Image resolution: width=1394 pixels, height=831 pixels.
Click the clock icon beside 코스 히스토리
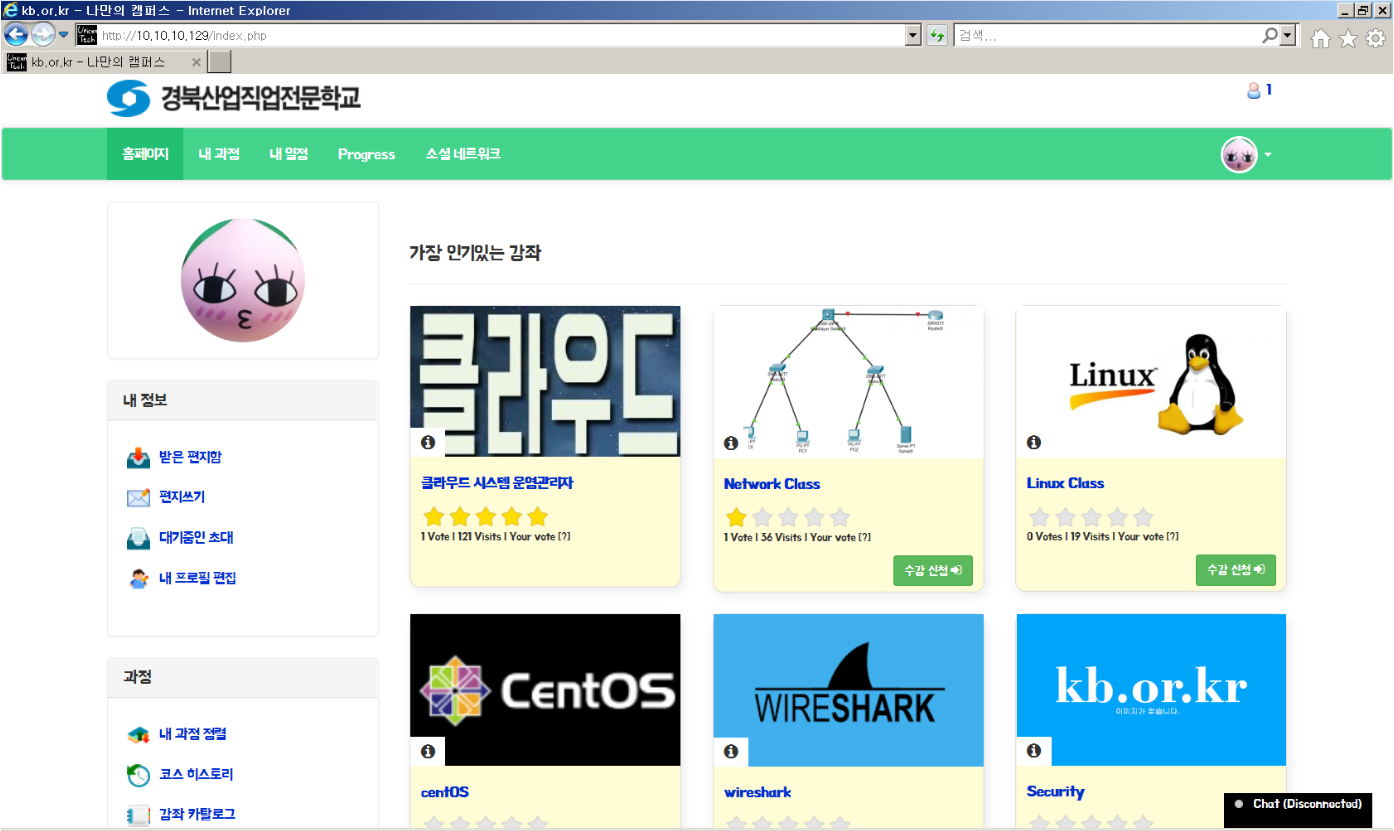click(x=138, y=775)
